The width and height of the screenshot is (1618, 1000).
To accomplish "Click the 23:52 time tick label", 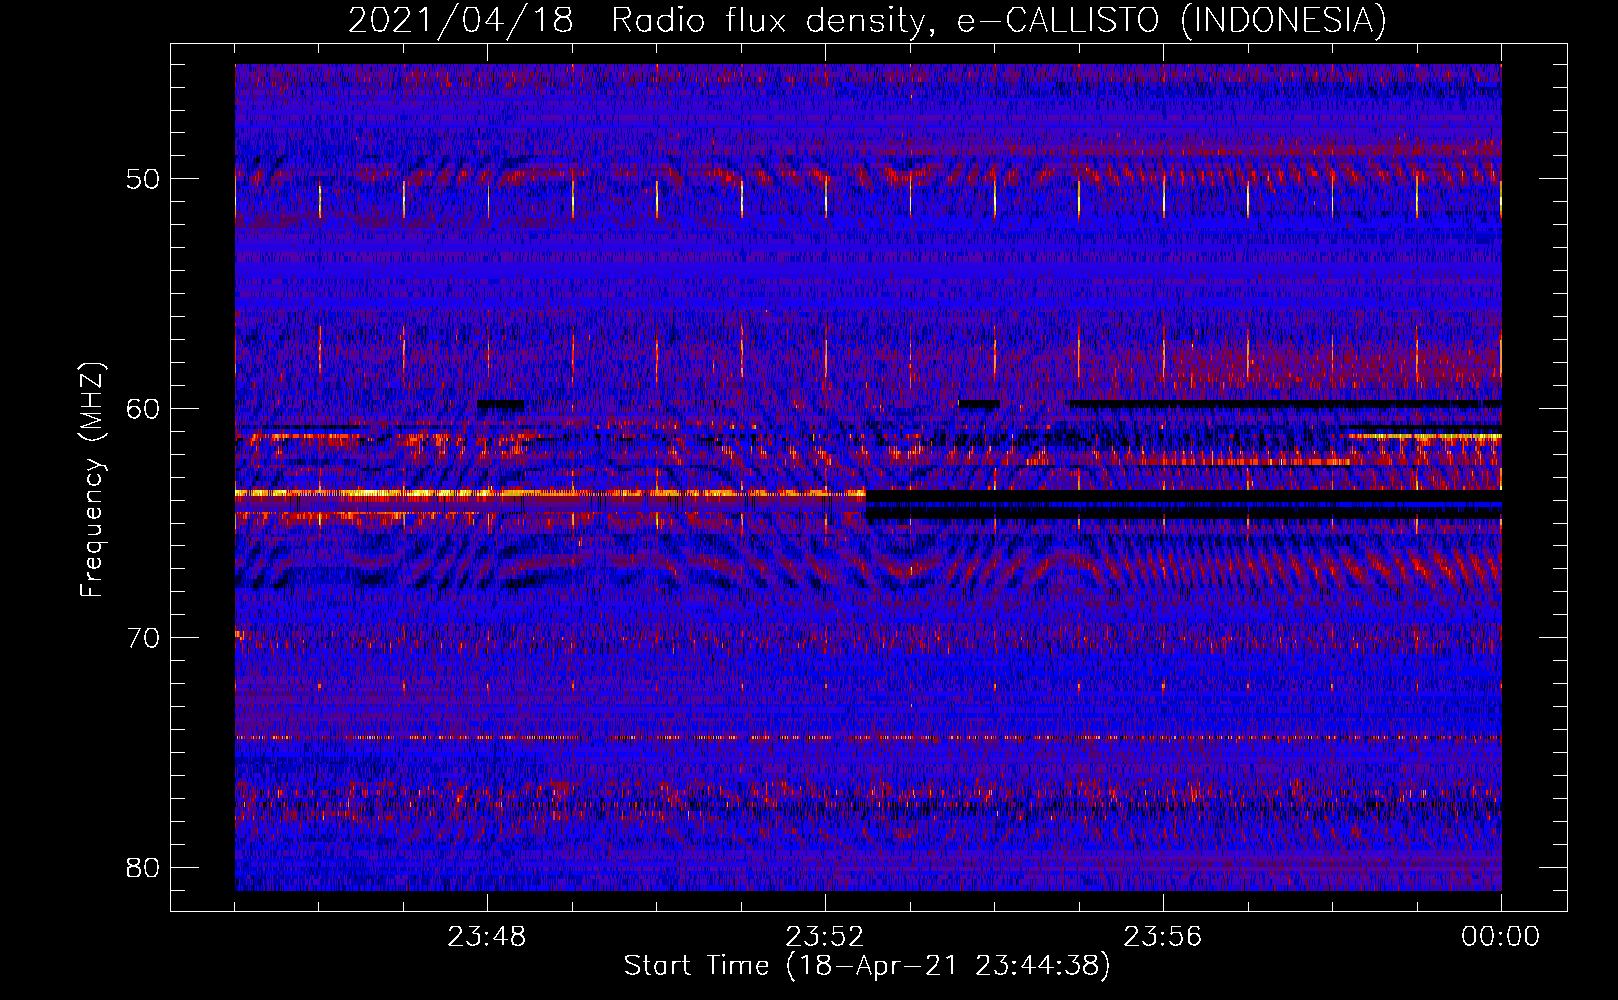I will (x=825, y=937).
